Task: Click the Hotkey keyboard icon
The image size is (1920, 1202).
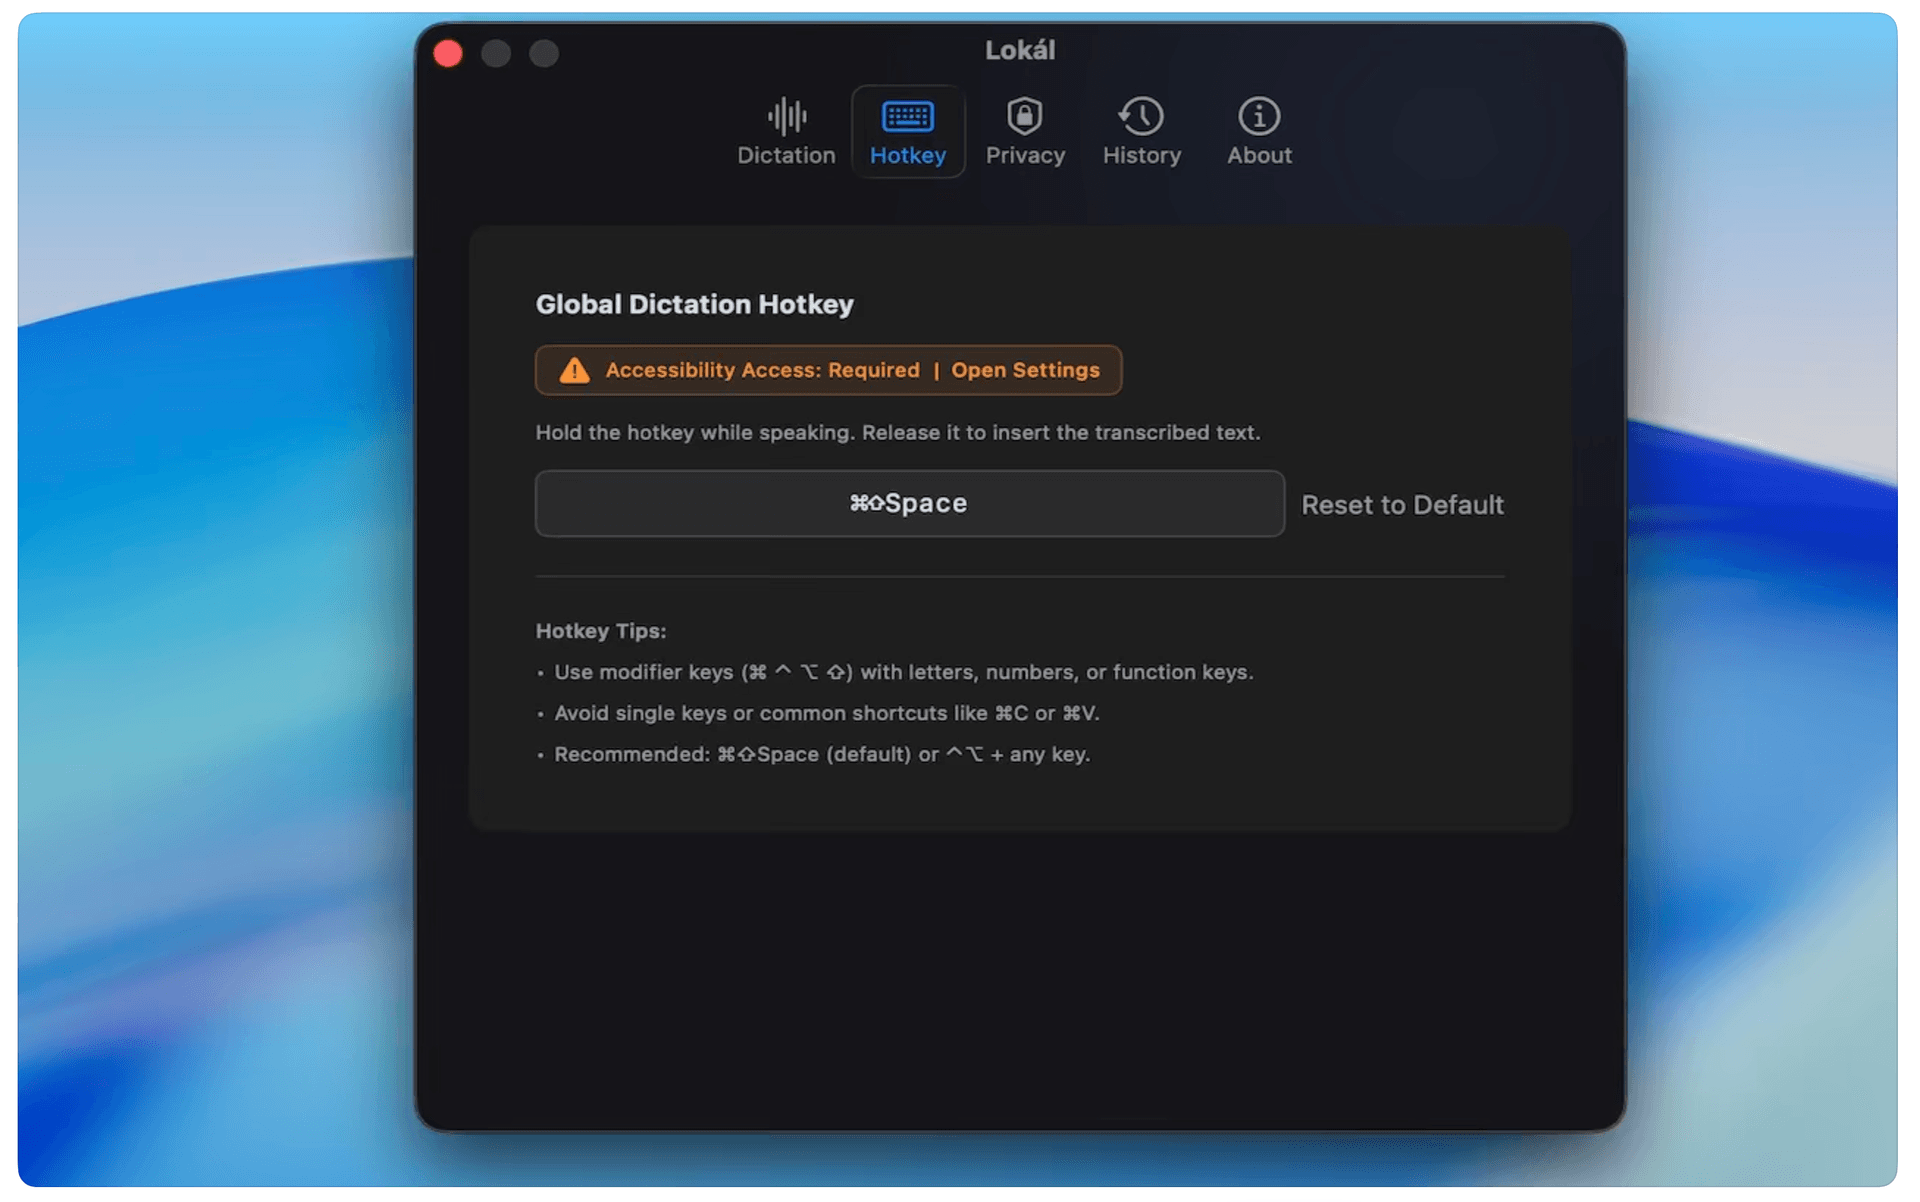Action: pos(908,116)
